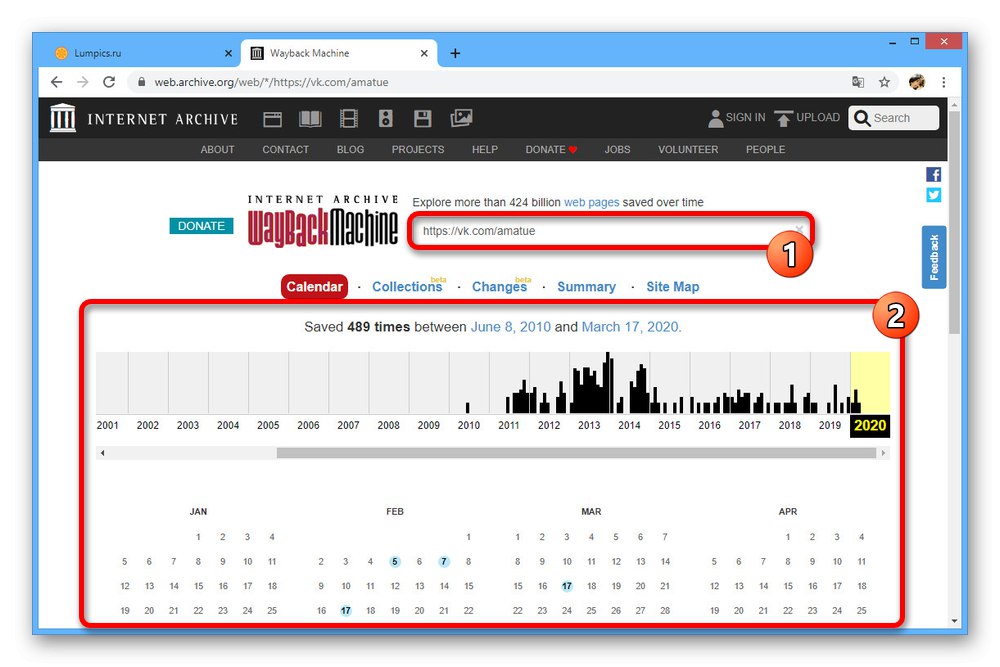
Task: Click the Sign In user icon
Action: tap(716, 118)
